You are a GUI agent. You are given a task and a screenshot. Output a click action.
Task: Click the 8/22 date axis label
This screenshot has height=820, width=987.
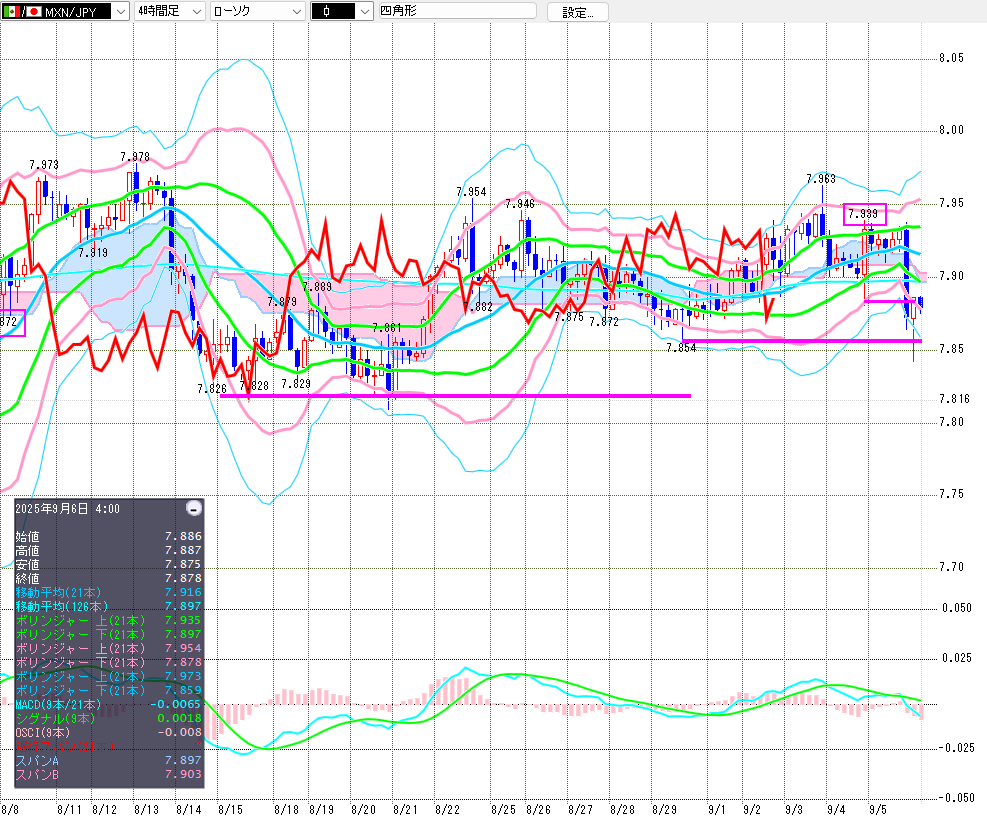(448, 809)
